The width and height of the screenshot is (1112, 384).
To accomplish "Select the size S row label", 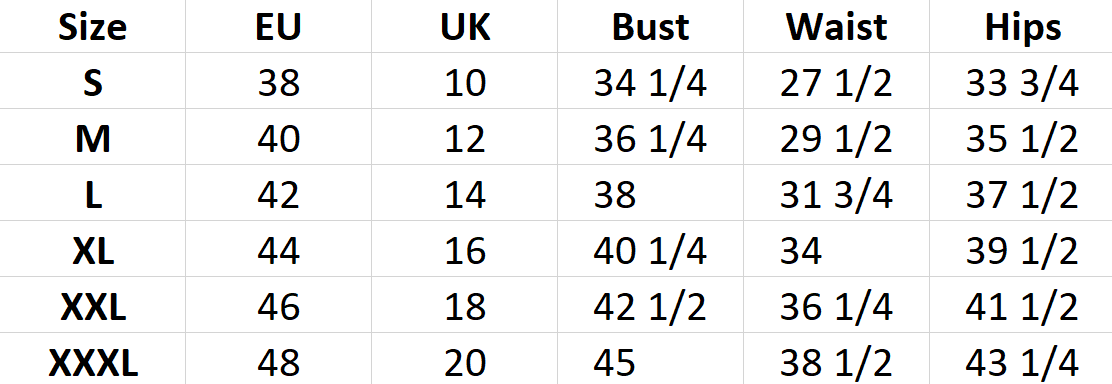I will (92, 81).
